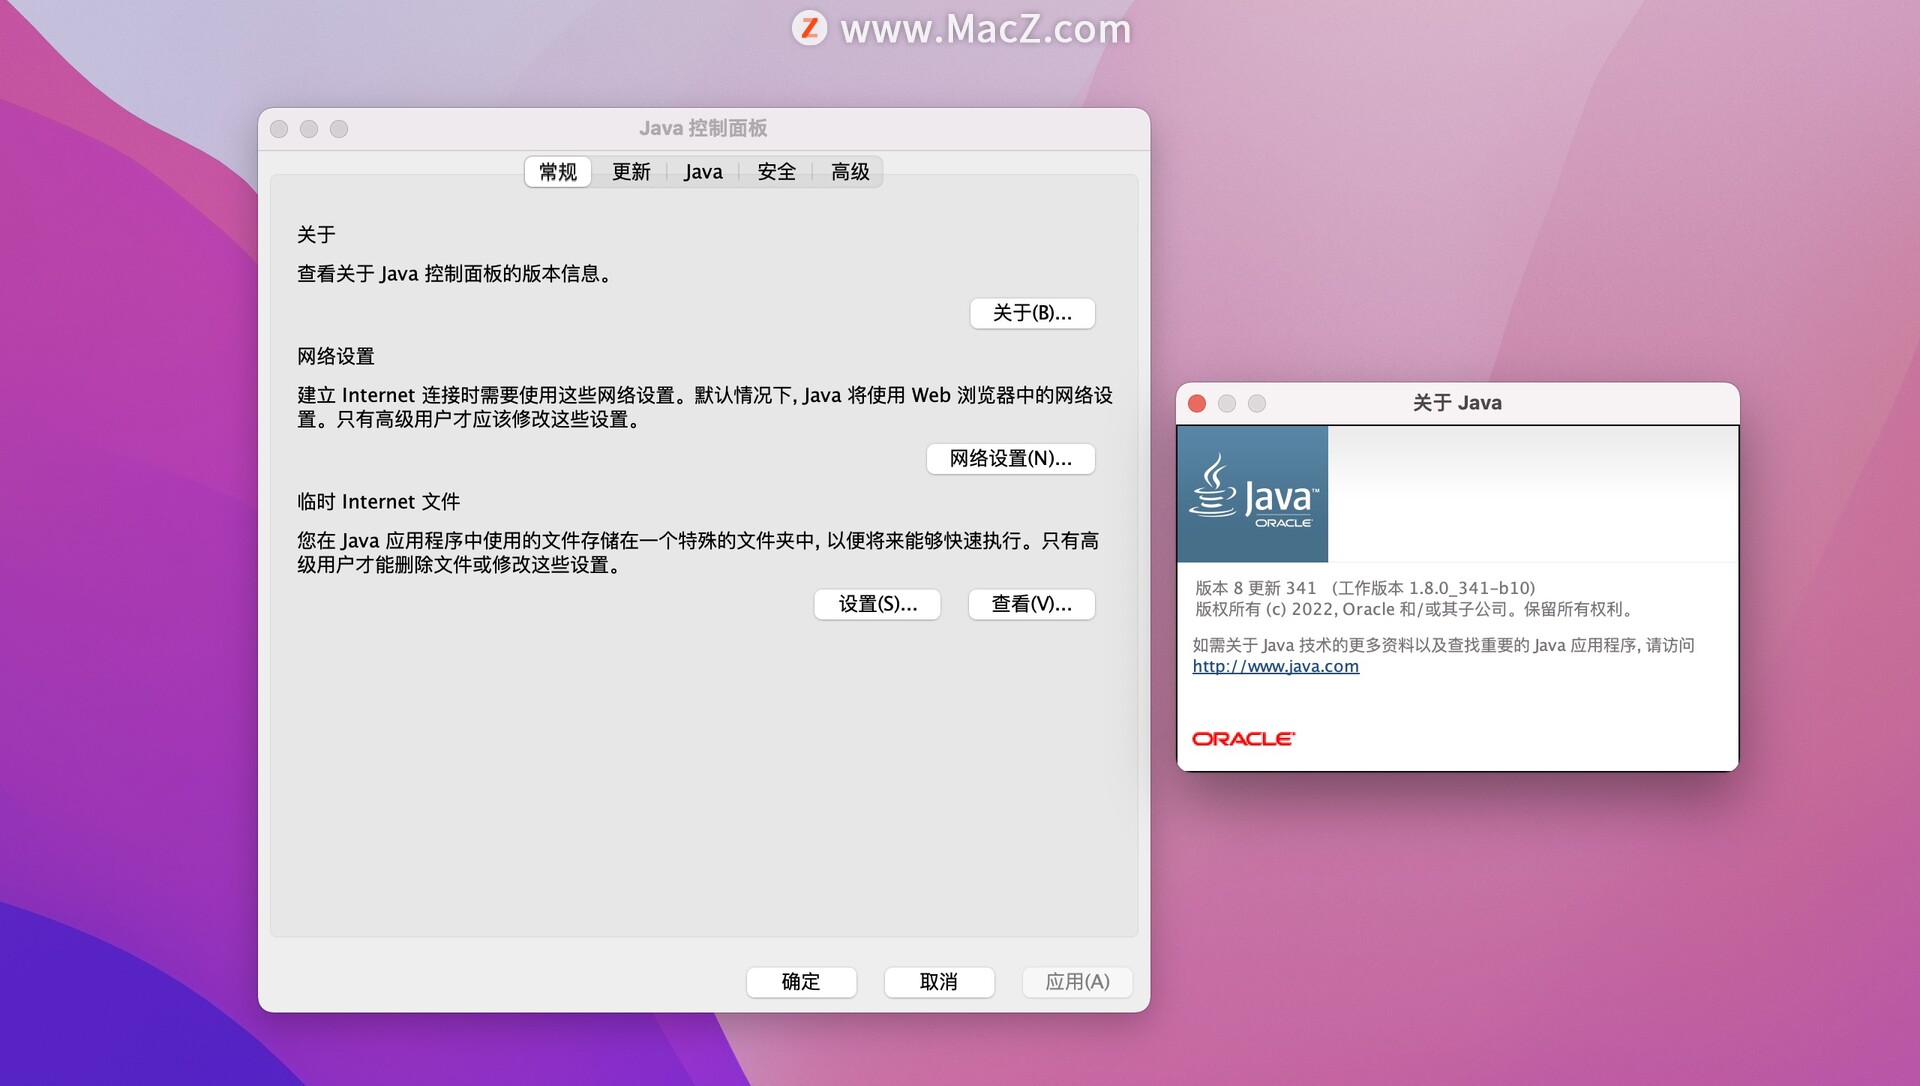Click the Java logo in About window
This screenshot has height=1086, width=1920.
[x=1253, y=494]
